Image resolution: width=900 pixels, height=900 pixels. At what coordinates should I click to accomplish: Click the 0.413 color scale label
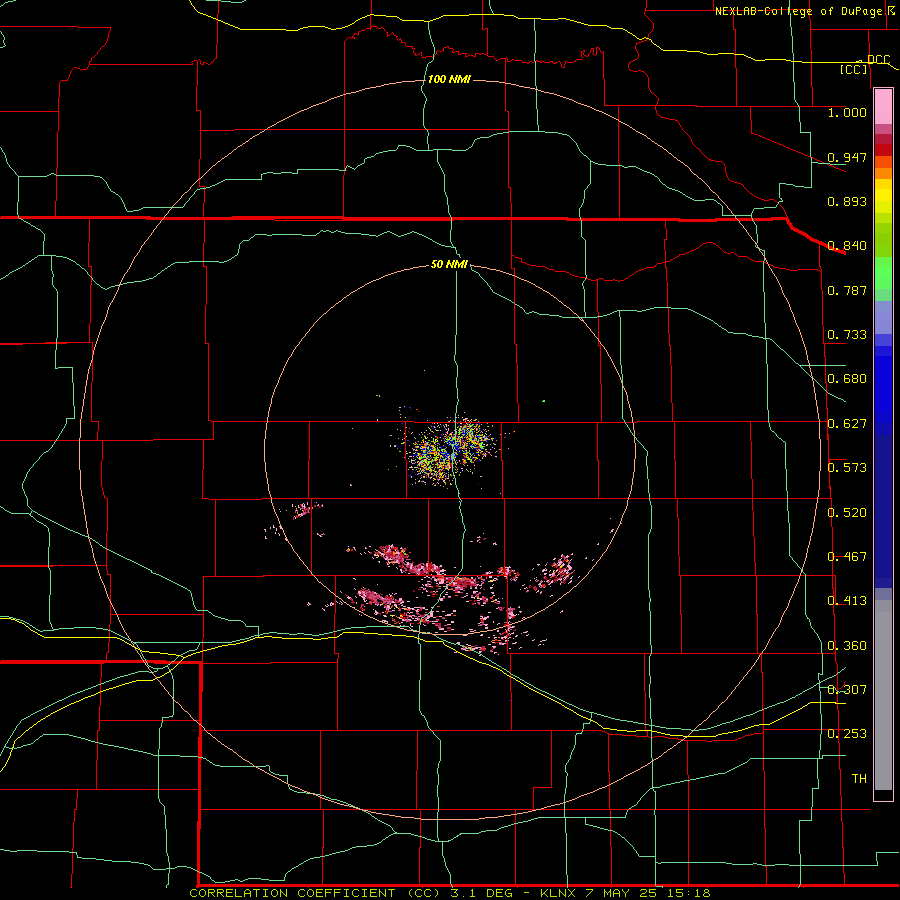click(x=847, y=601)
